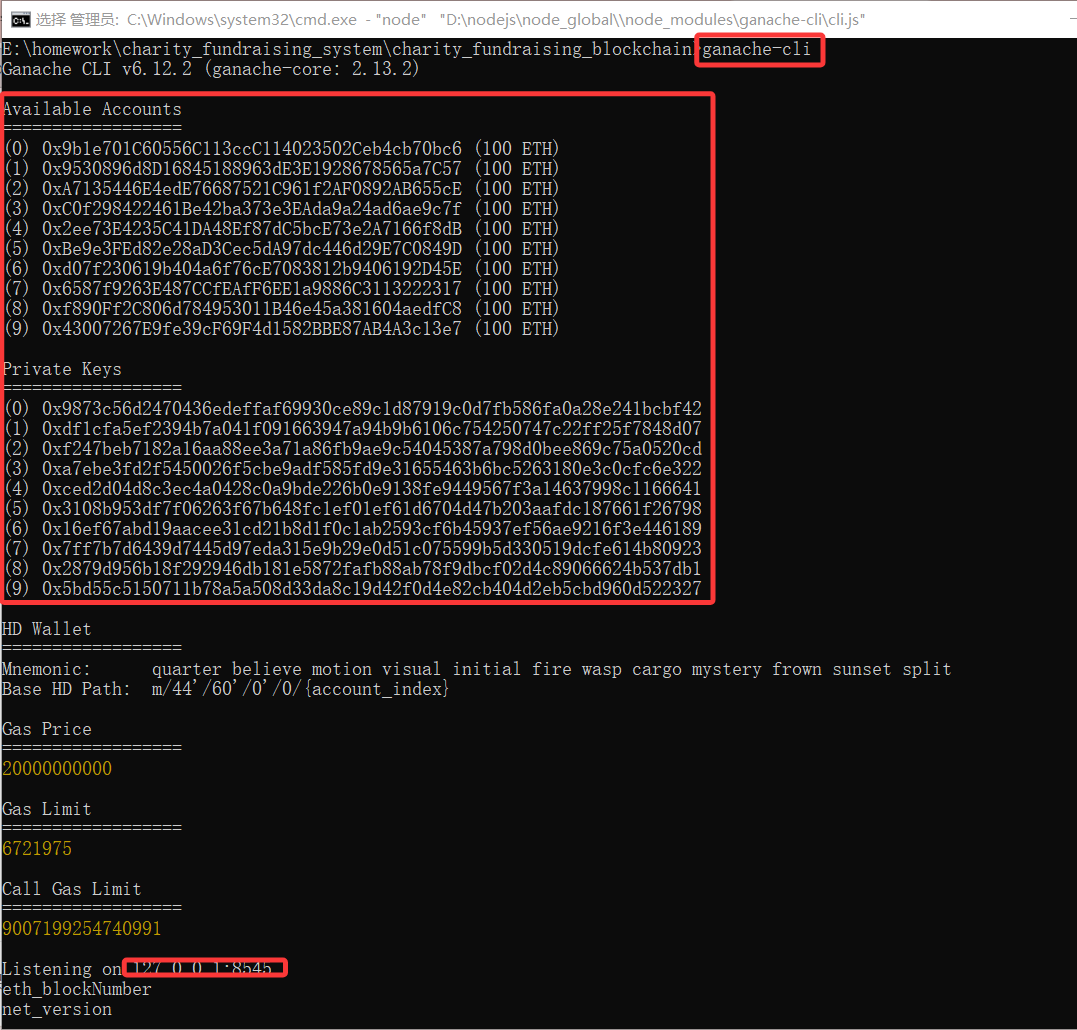The image size is (1077, 1030).
Task: Select account (9) address 0x43007267…
Action: point(251,329)
